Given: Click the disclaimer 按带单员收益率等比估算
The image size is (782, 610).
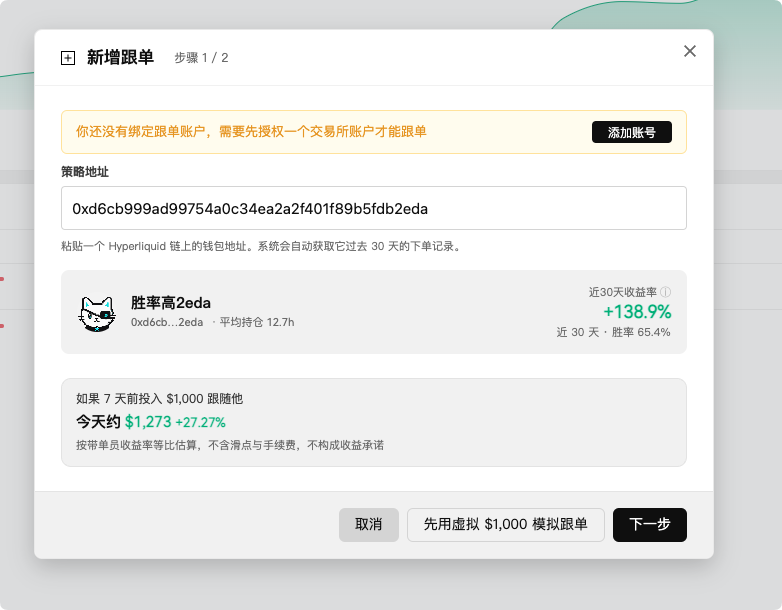Looking at the screenshot, I should [x=230, y=445].
